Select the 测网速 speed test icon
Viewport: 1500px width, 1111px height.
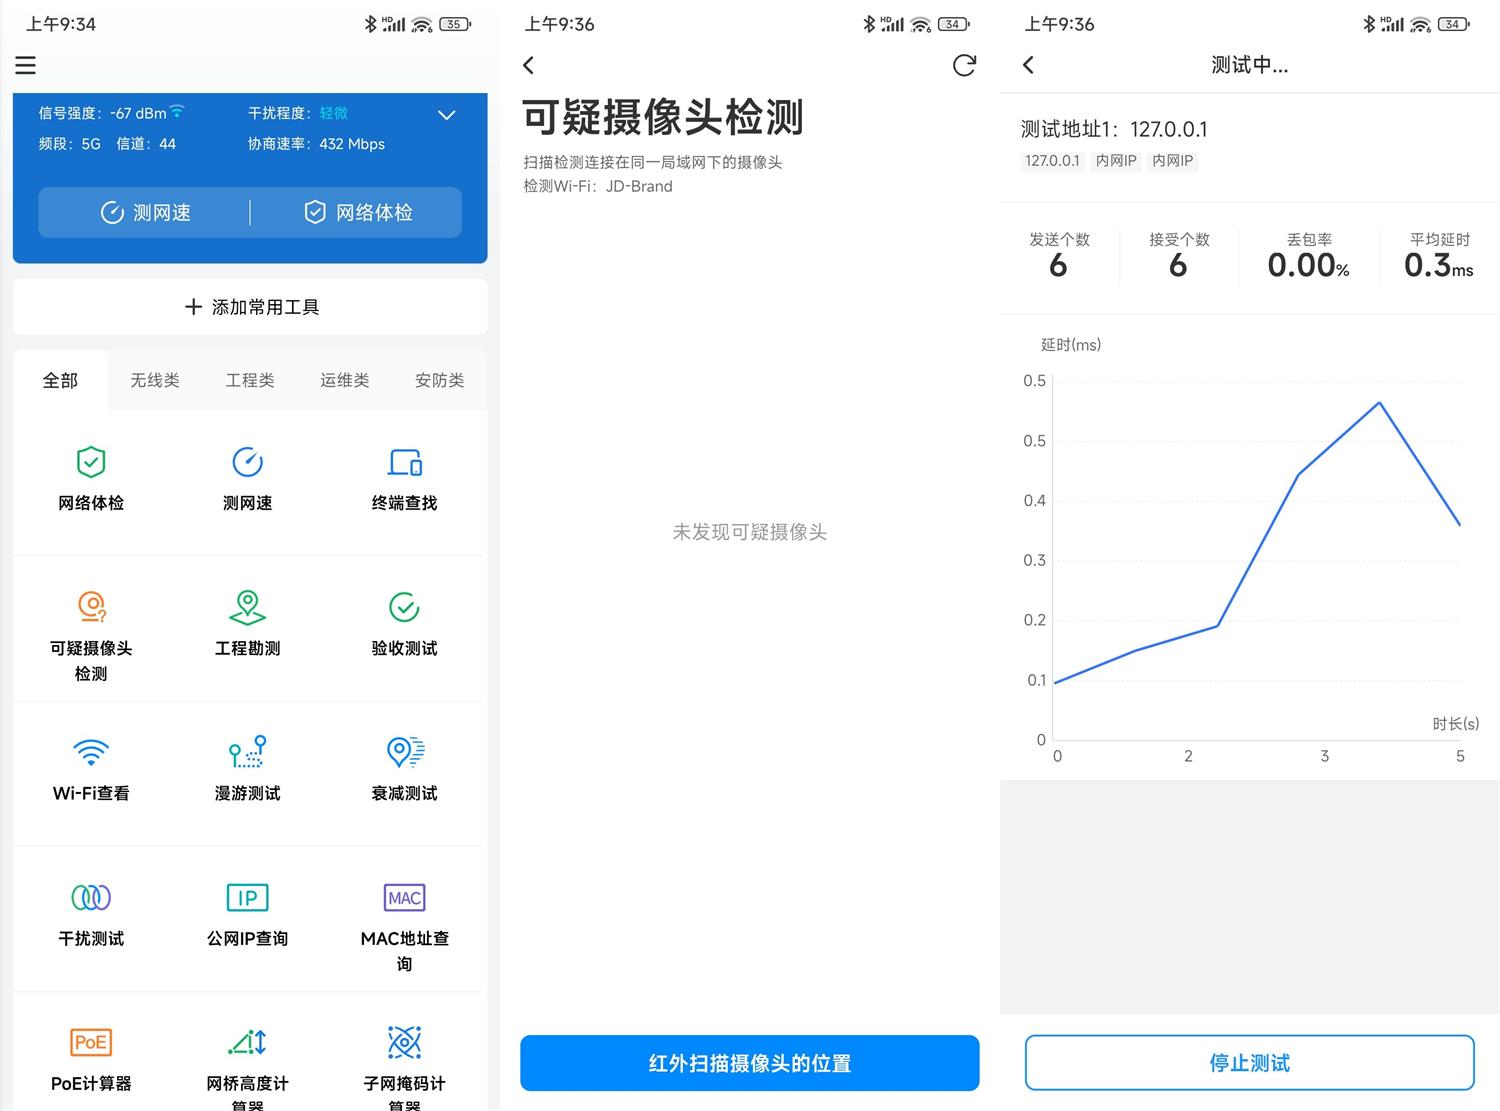click(247, 478)
